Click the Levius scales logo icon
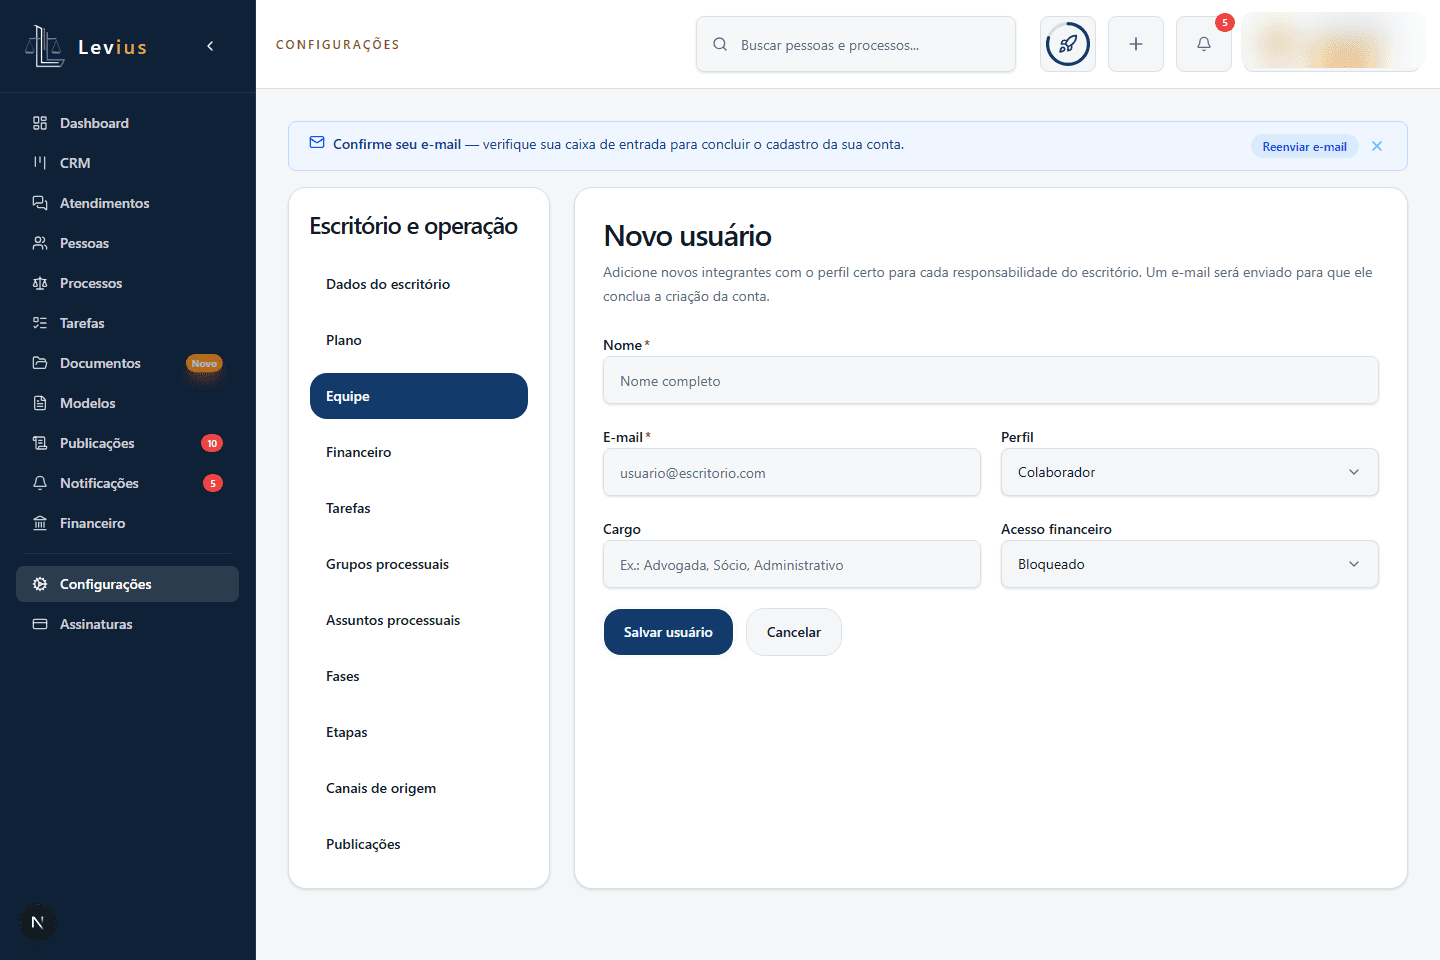 (45, 46)
